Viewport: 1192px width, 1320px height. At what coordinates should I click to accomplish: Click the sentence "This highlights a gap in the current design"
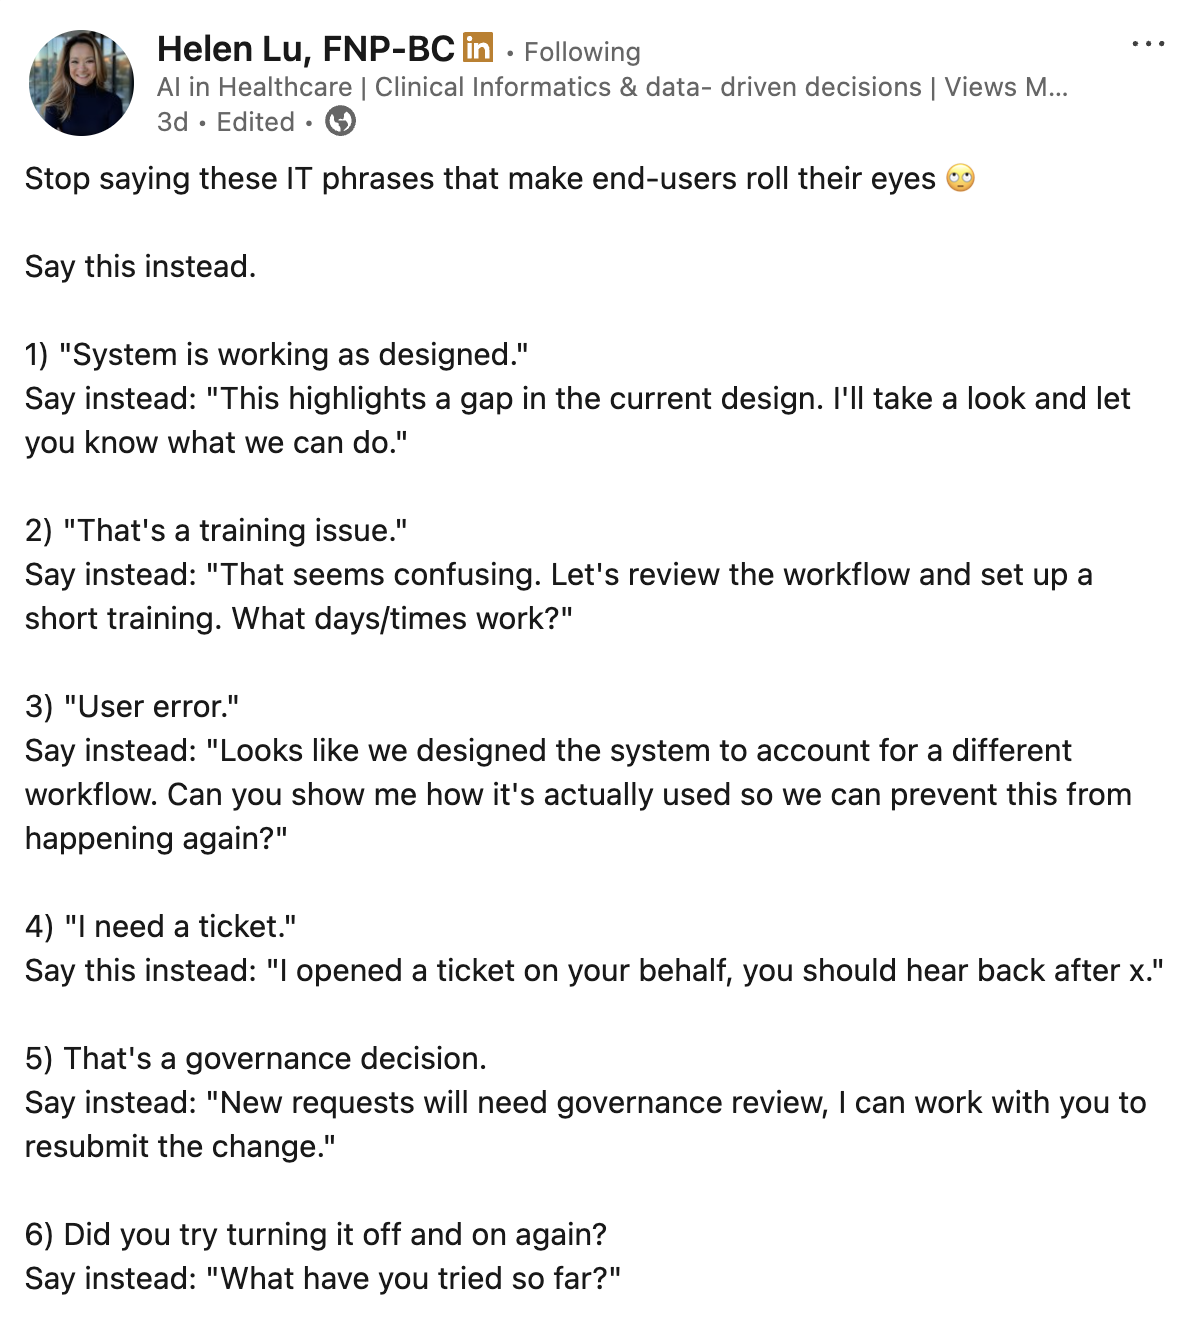click(515, 399)
